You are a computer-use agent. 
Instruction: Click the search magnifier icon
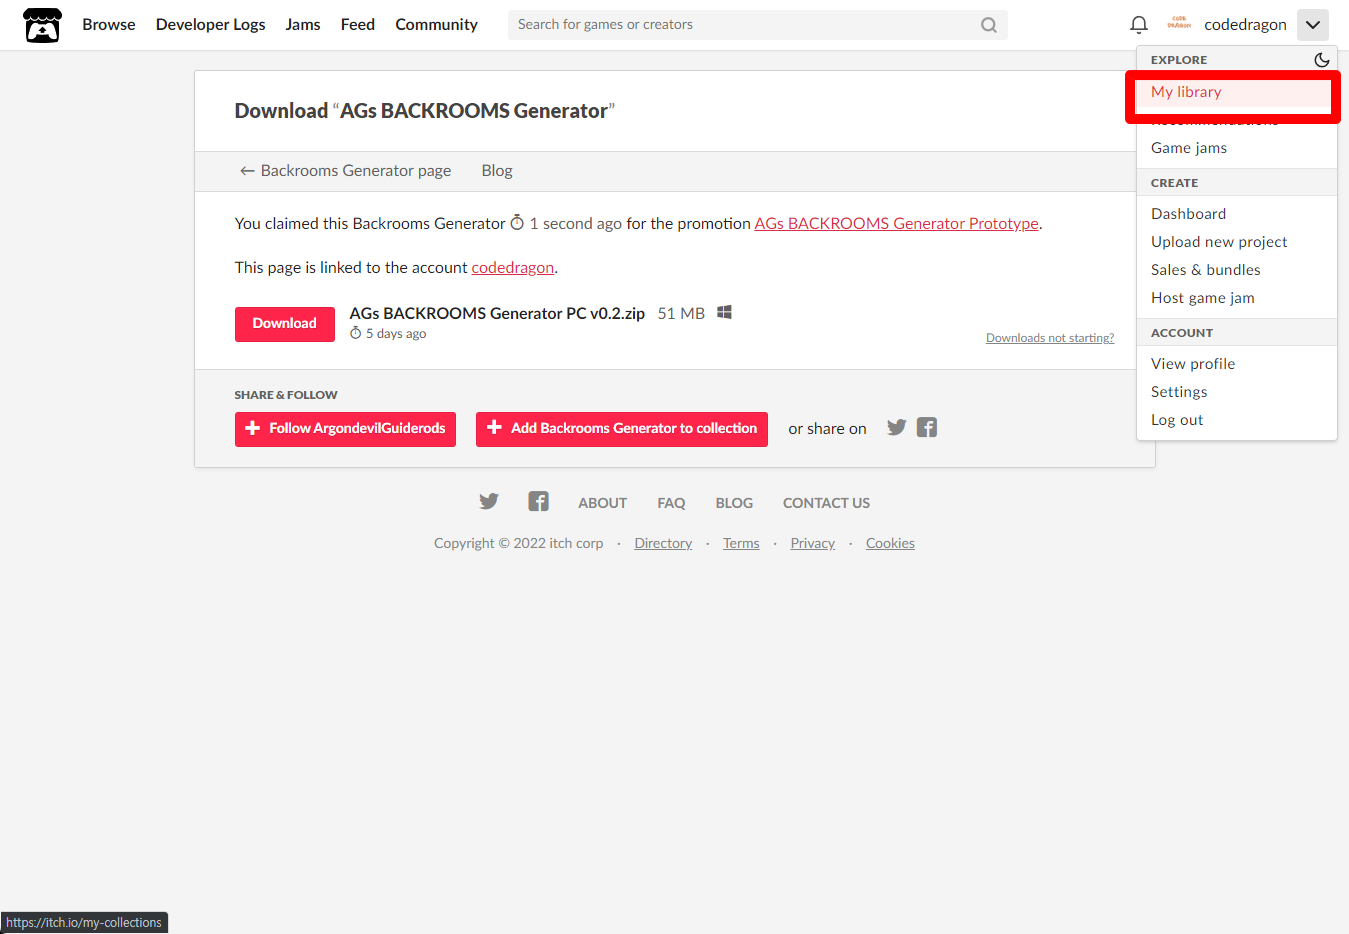988,25
